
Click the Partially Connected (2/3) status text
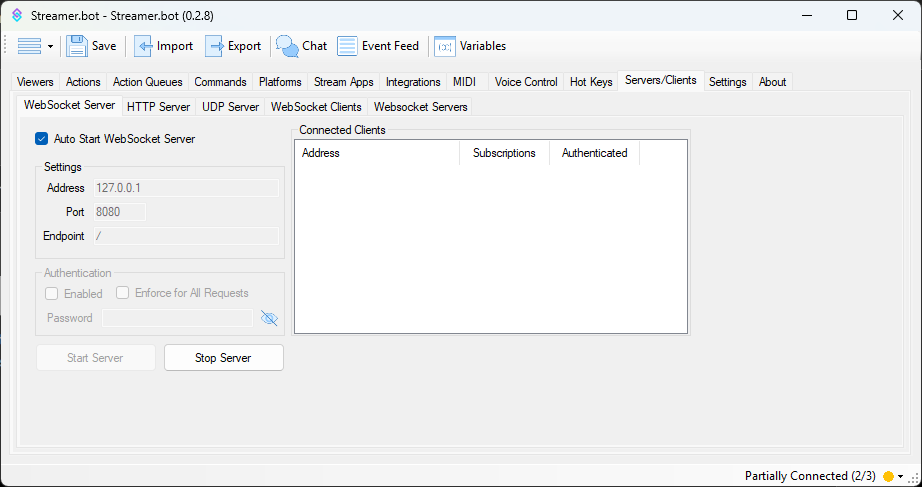[810, 476]
